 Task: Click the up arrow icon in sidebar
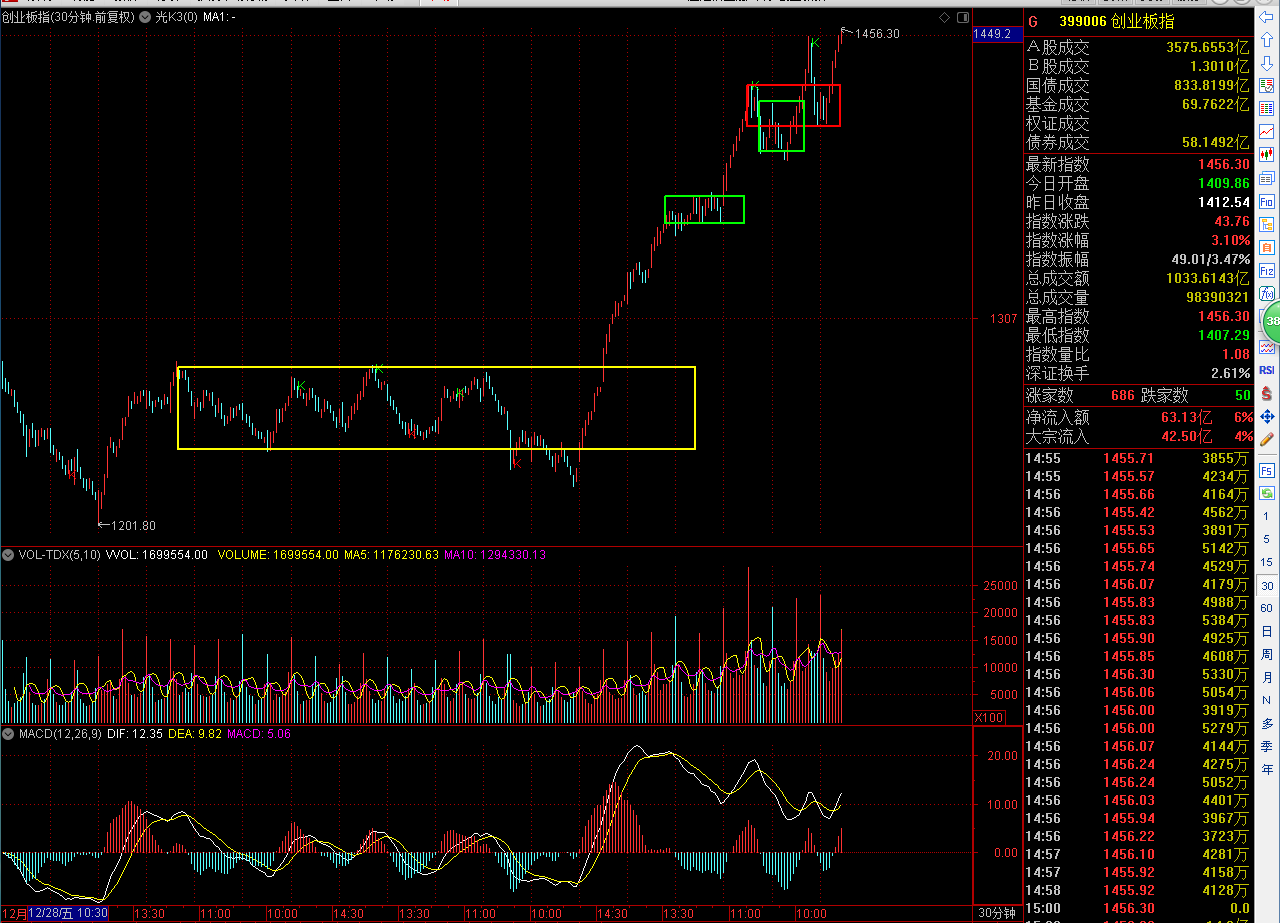1267,41
